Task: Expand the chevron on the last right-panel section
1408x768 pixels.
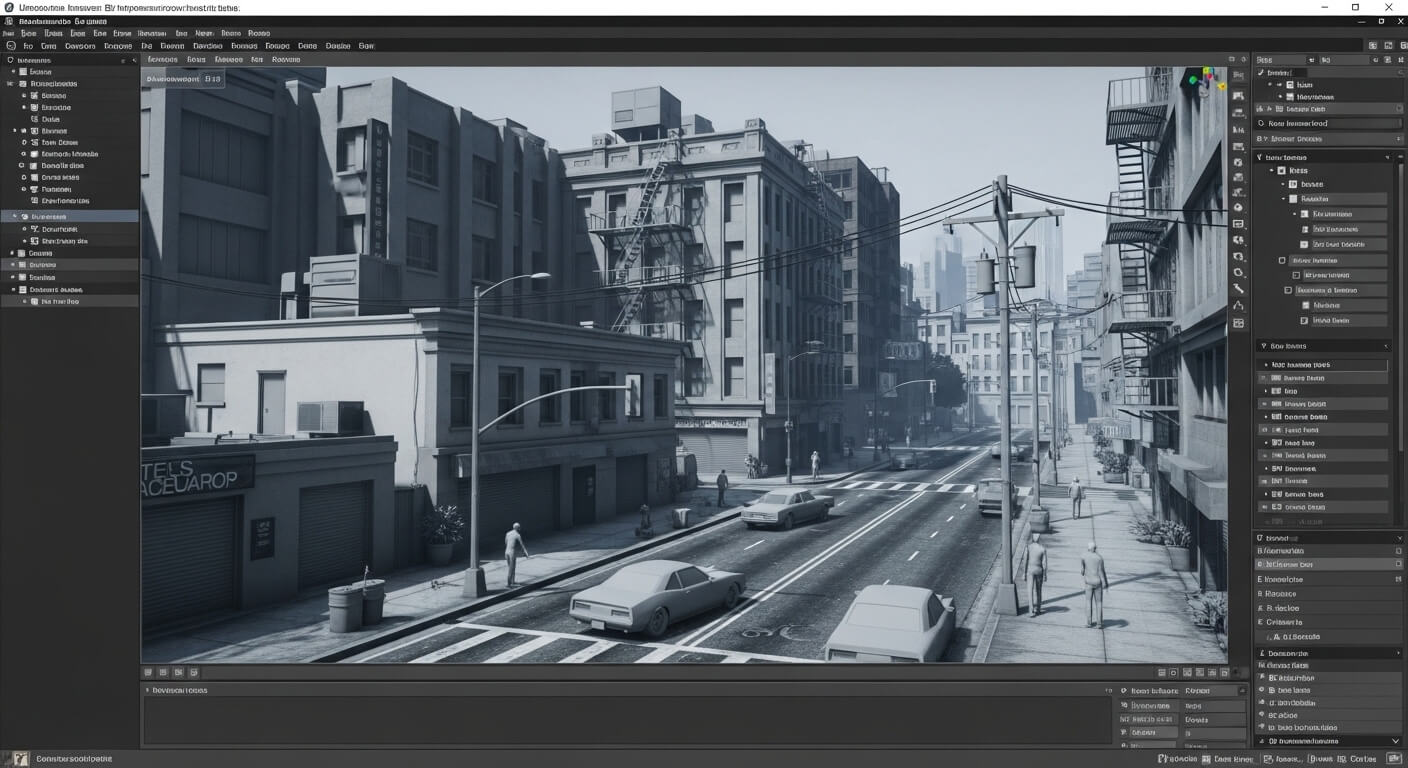Action: tap(1395, 741)
